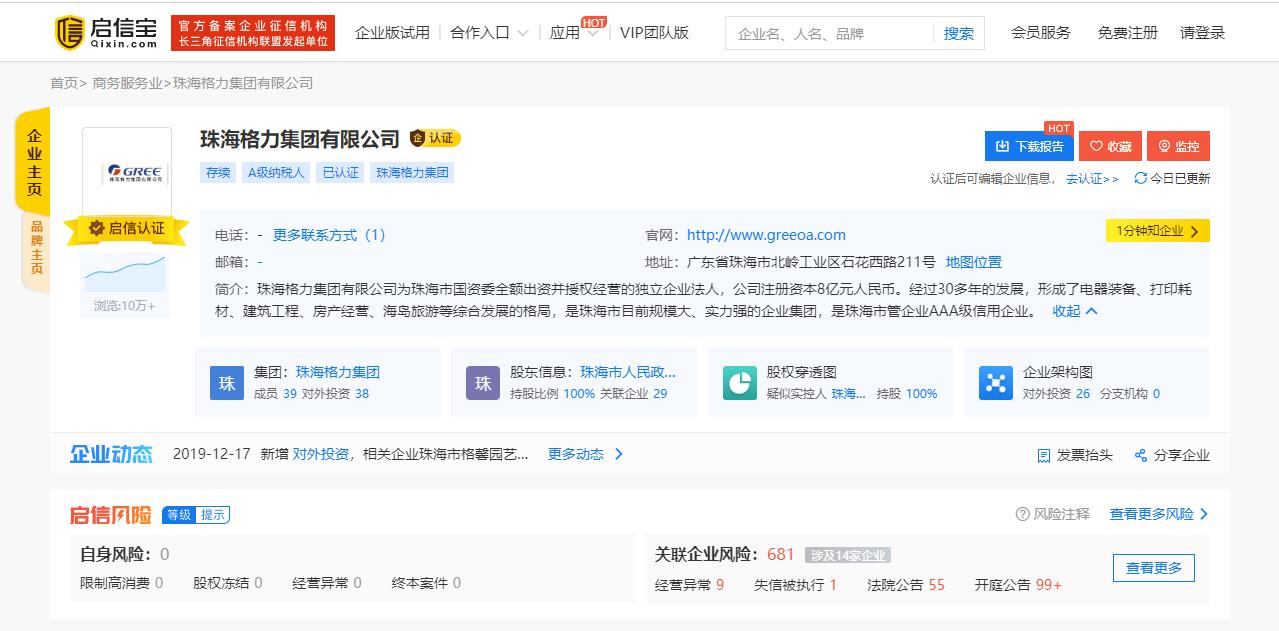The width and height of the screenshot is (1279, 631).
Task: Open the Qixin.com 启信宝 logo
Action: click(106, 33)
